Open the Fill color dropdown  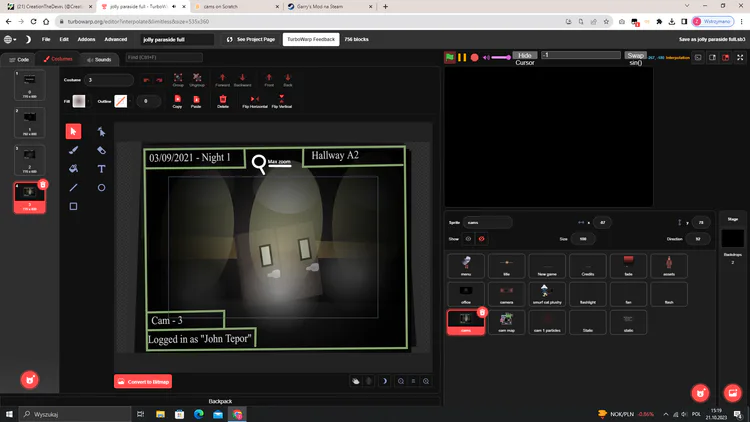point(88,101)
